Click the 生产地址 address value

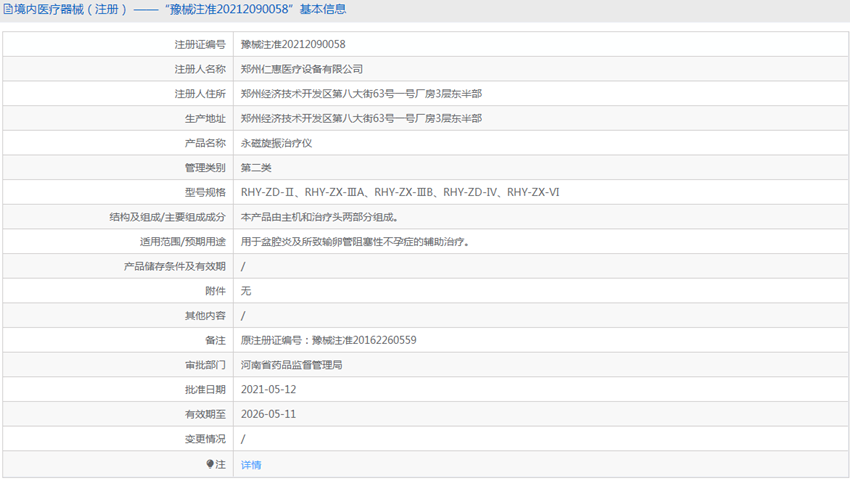coord(361,118)
